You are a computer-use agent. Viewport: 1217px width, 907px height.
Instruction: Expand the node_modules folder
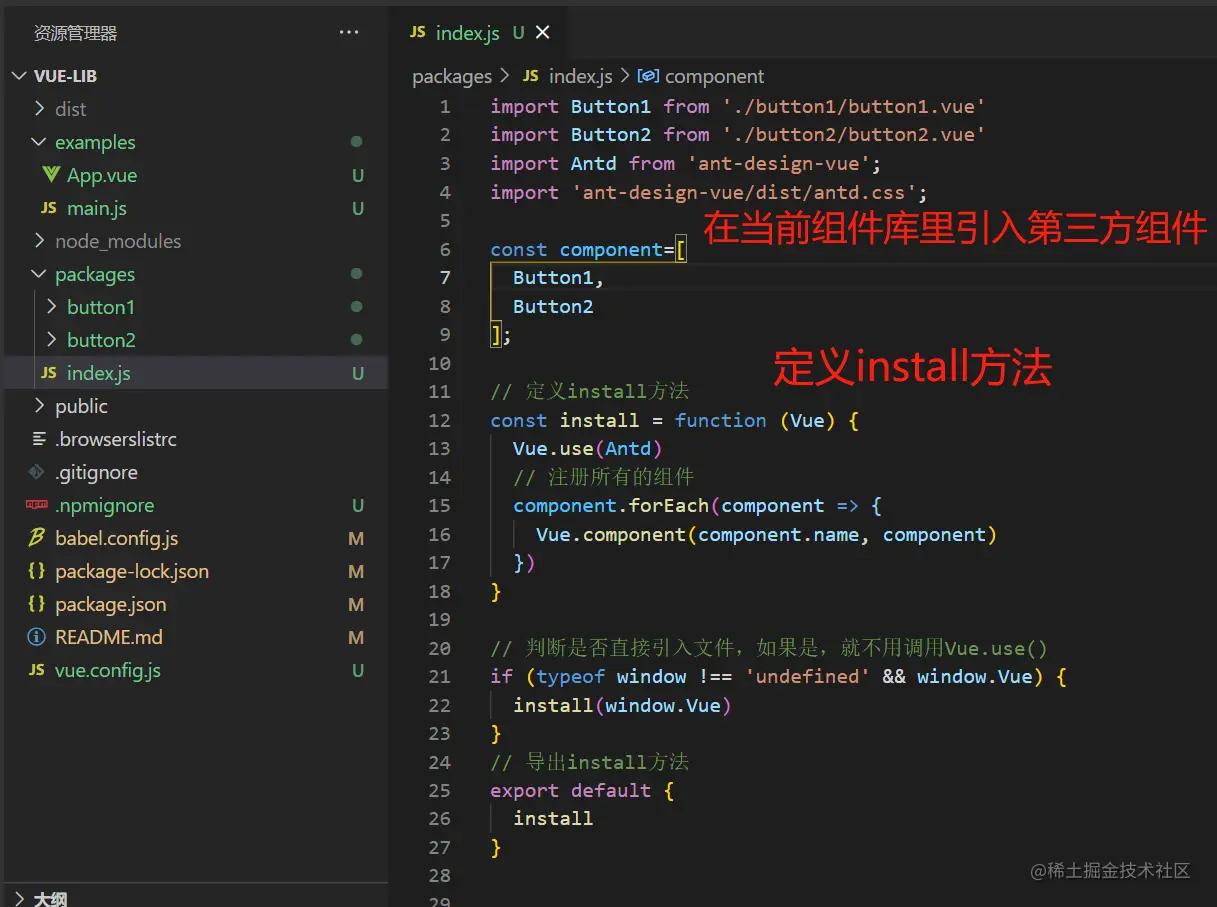(x=39, y=241)
